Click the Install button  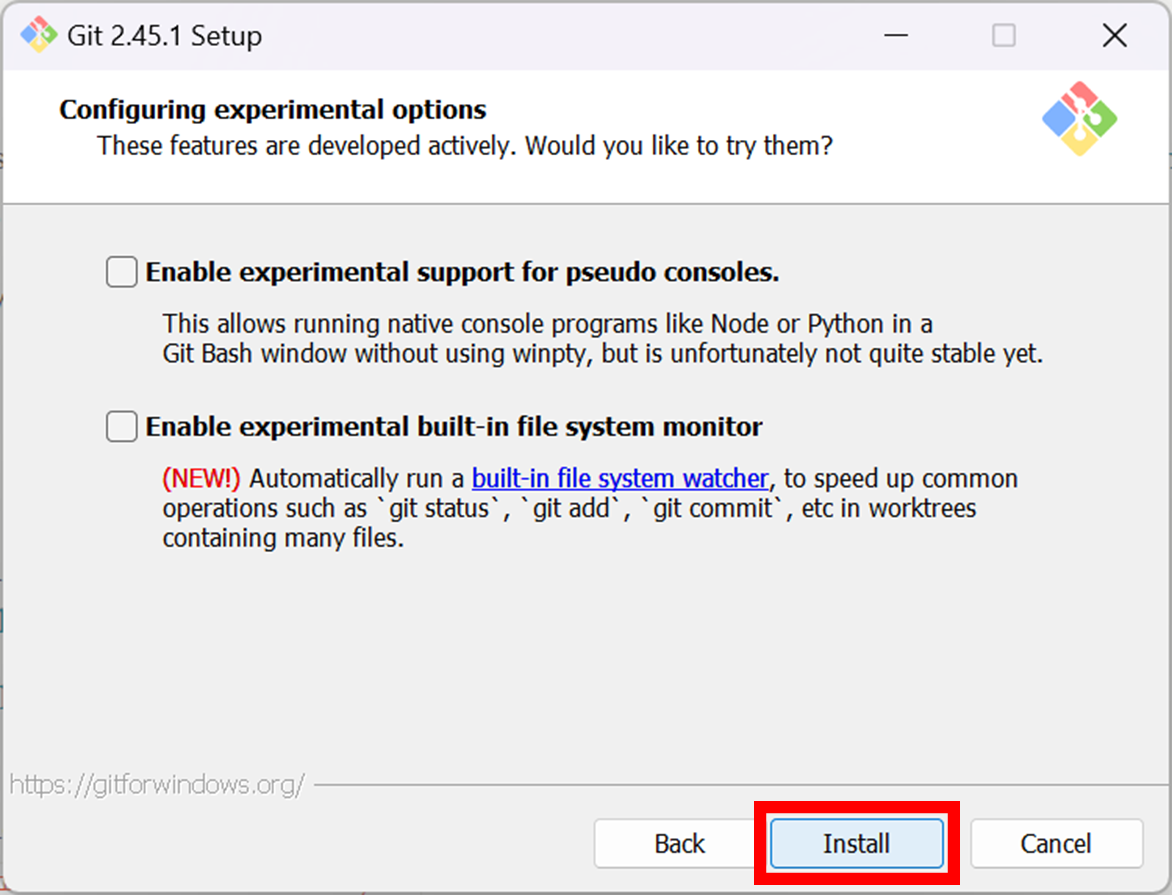(857, 843)
